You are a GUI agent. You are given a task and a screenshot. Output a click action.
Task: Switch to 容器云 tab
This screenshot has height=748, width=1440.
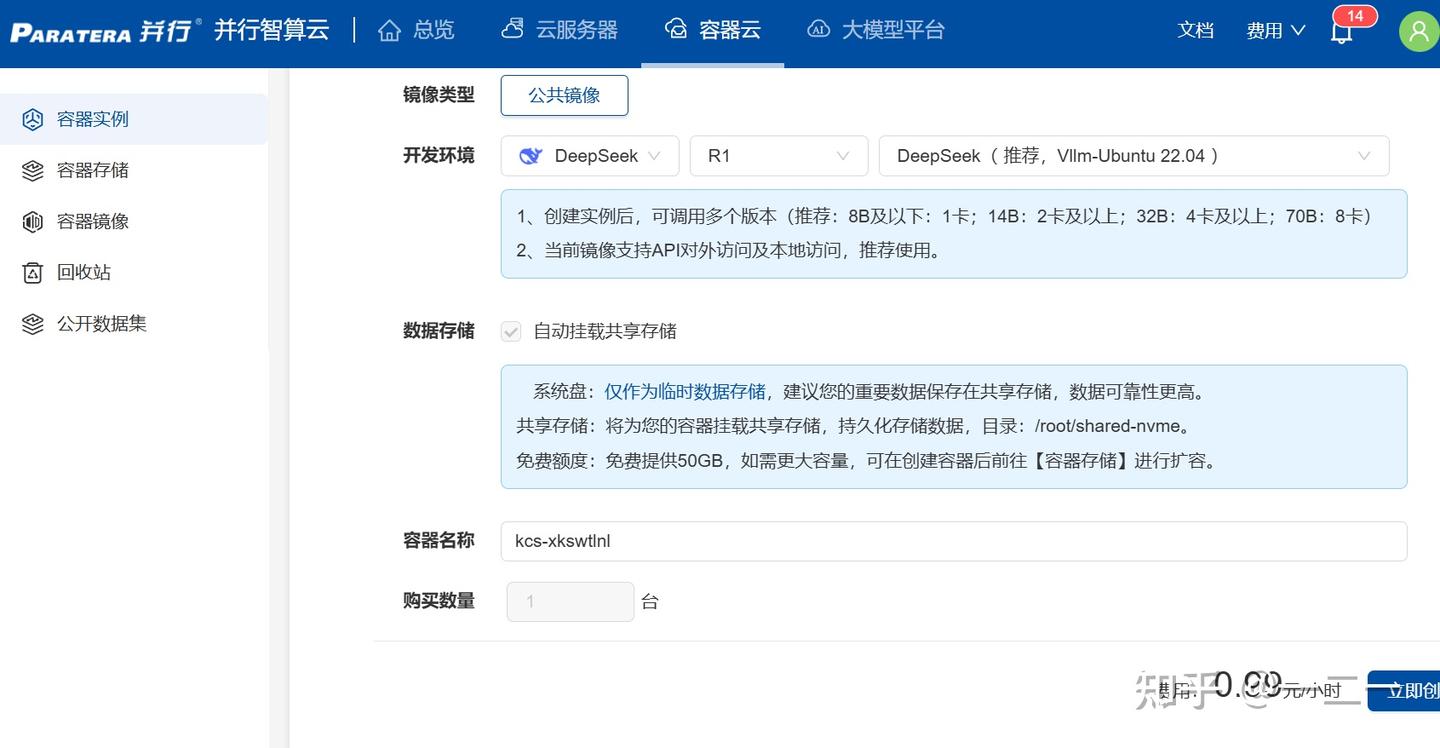coord(713,30)
